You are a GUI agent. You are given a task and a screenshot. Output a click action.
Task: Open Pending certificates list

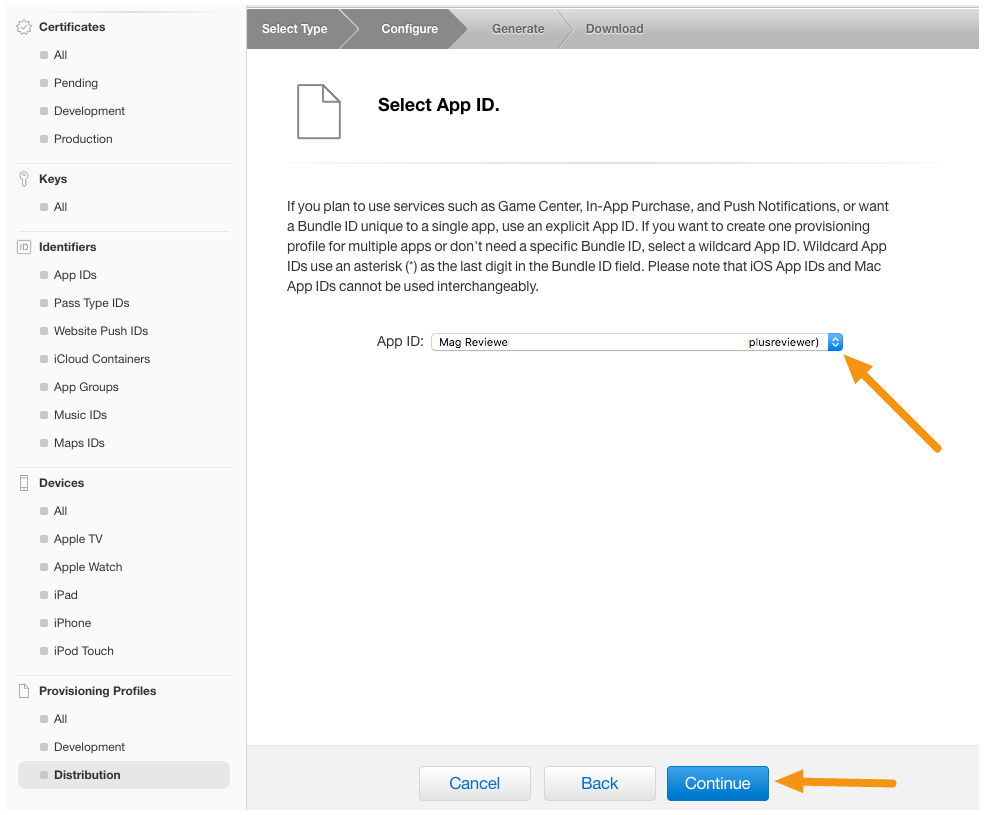click(x=76, y=83)
